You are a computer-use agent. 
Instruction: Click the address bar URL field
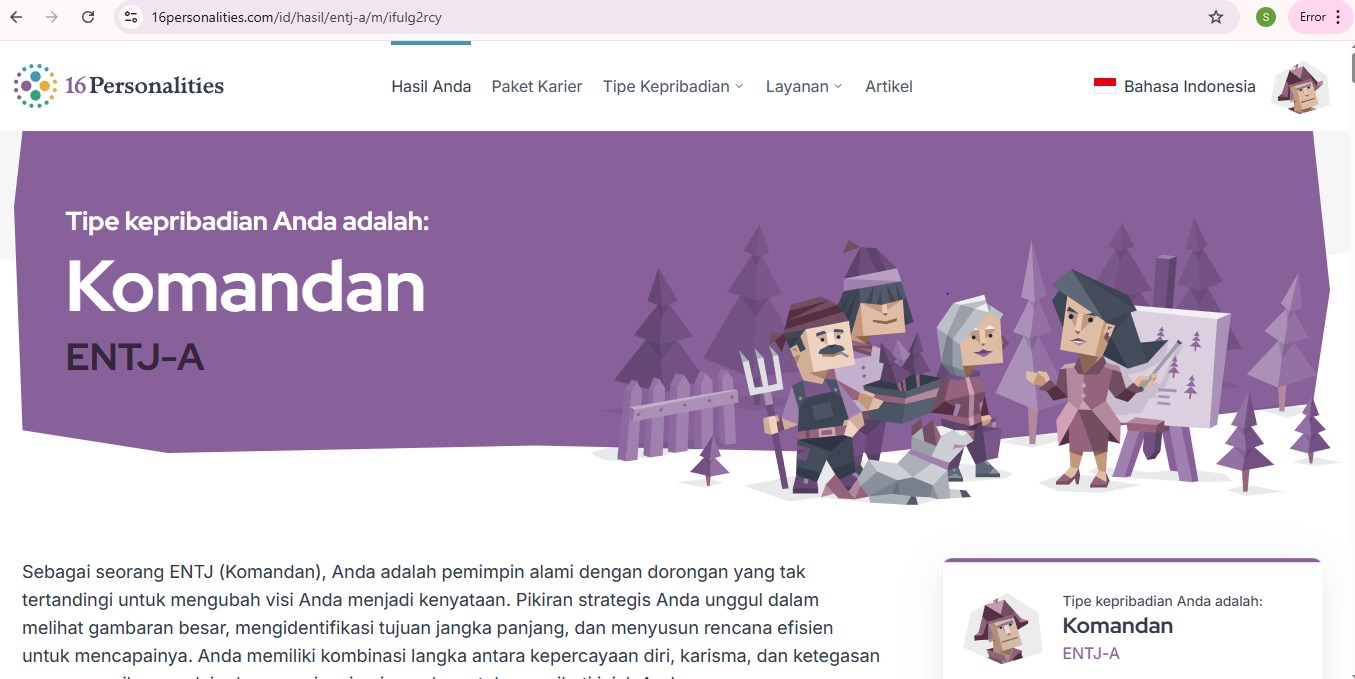pyautogui.click(x=660, y=17)
